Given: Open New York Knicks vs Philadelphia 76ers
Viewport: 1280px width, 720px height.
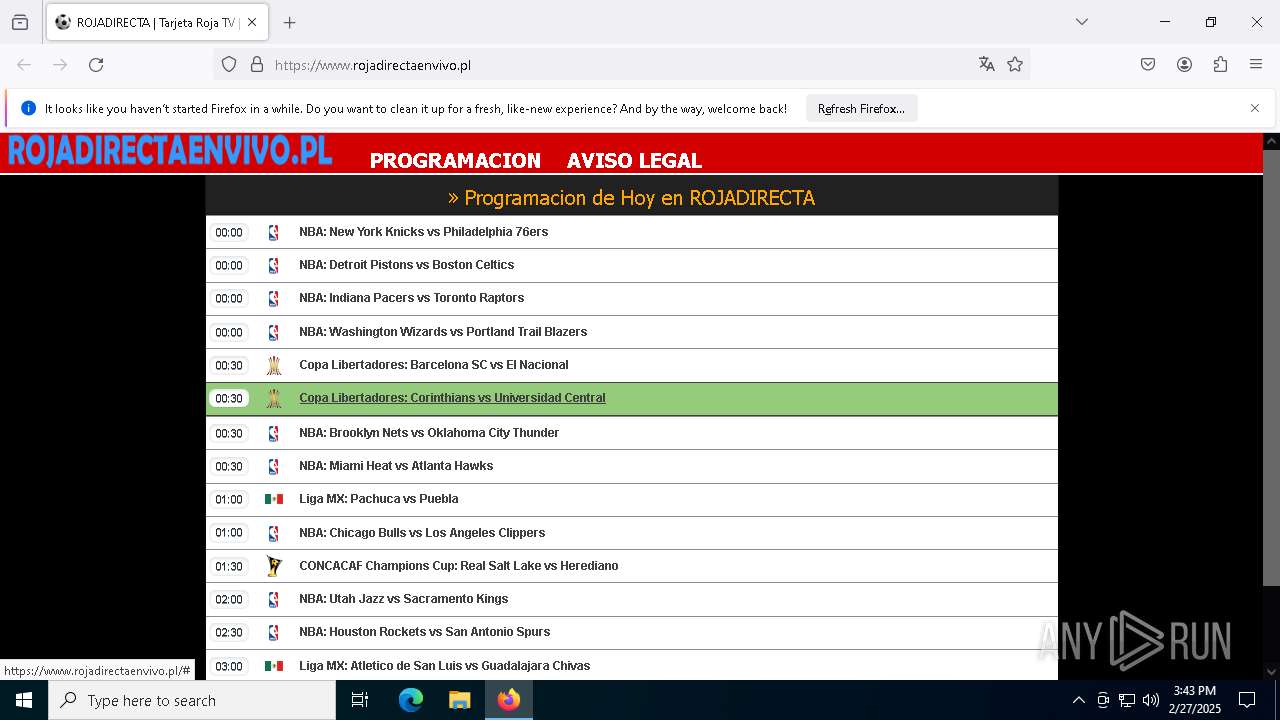Looking at the screenshot, I should coord(423,232).
